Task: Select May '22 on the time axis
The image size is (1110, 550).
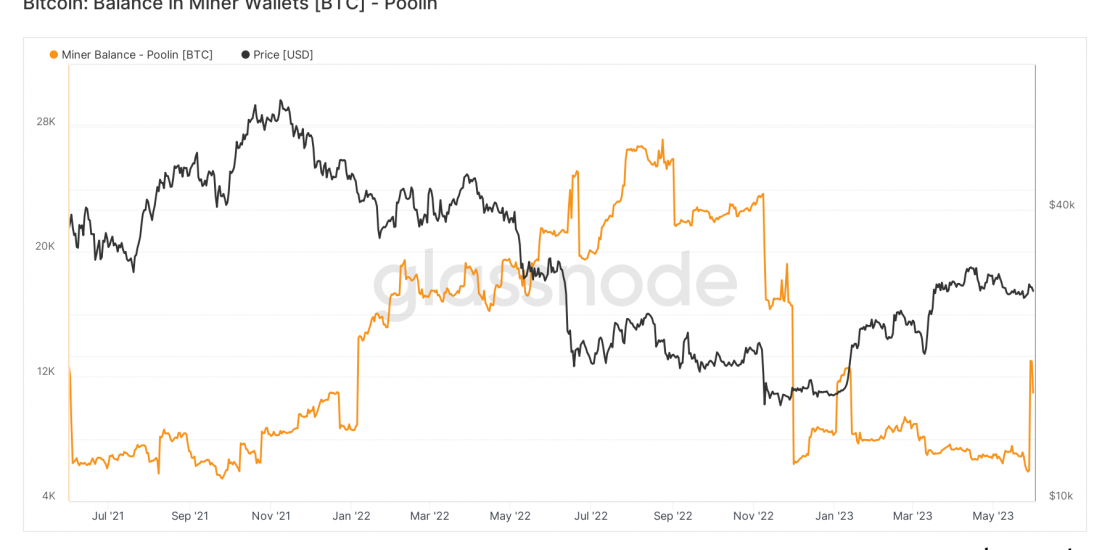Action: click(510, 516)
